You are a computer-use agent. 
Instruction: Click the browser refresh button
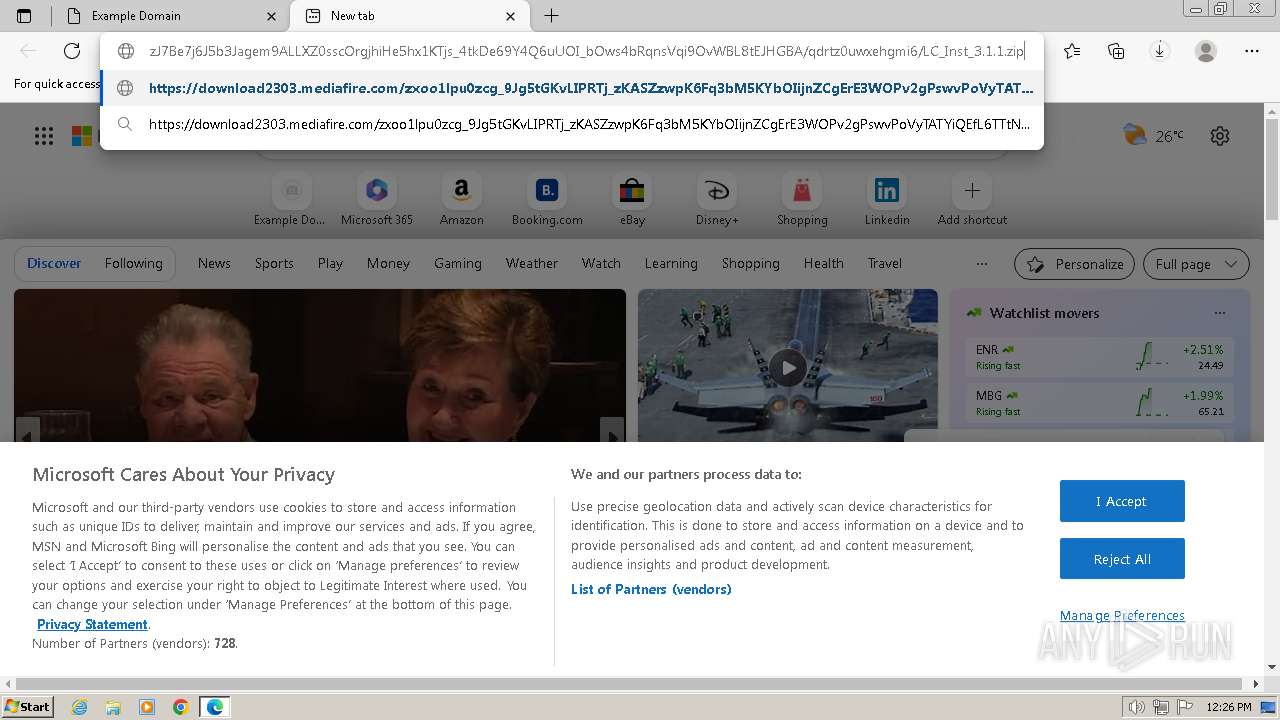[x=72, y=51]
